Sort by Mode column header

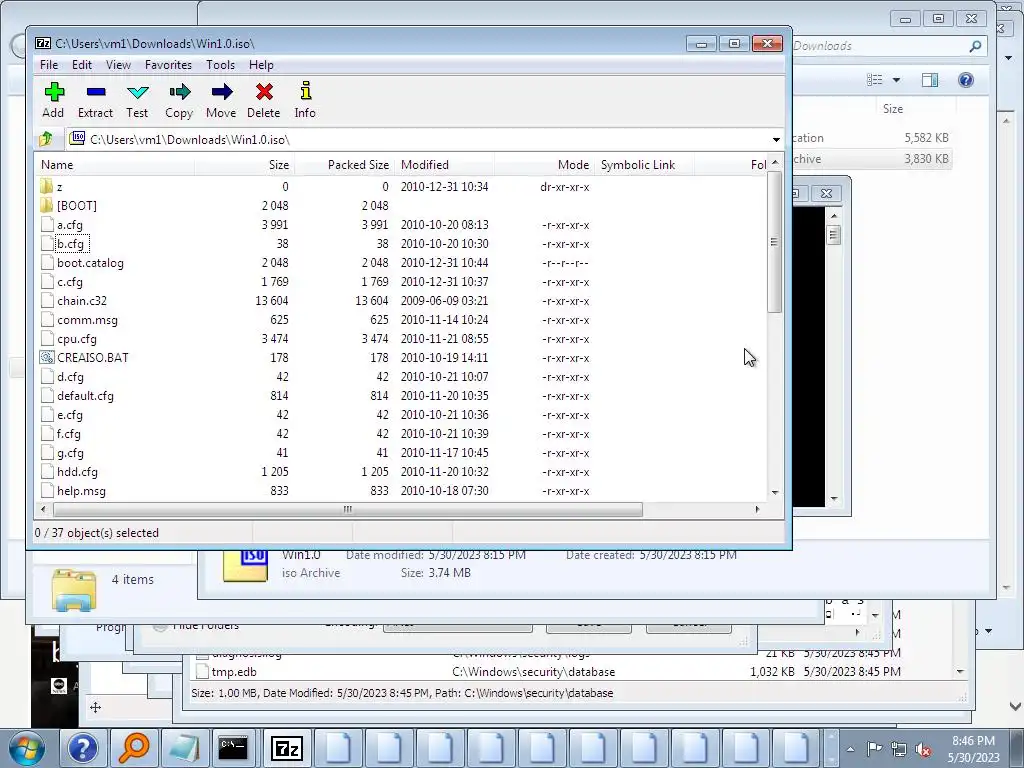click(543, 165)
